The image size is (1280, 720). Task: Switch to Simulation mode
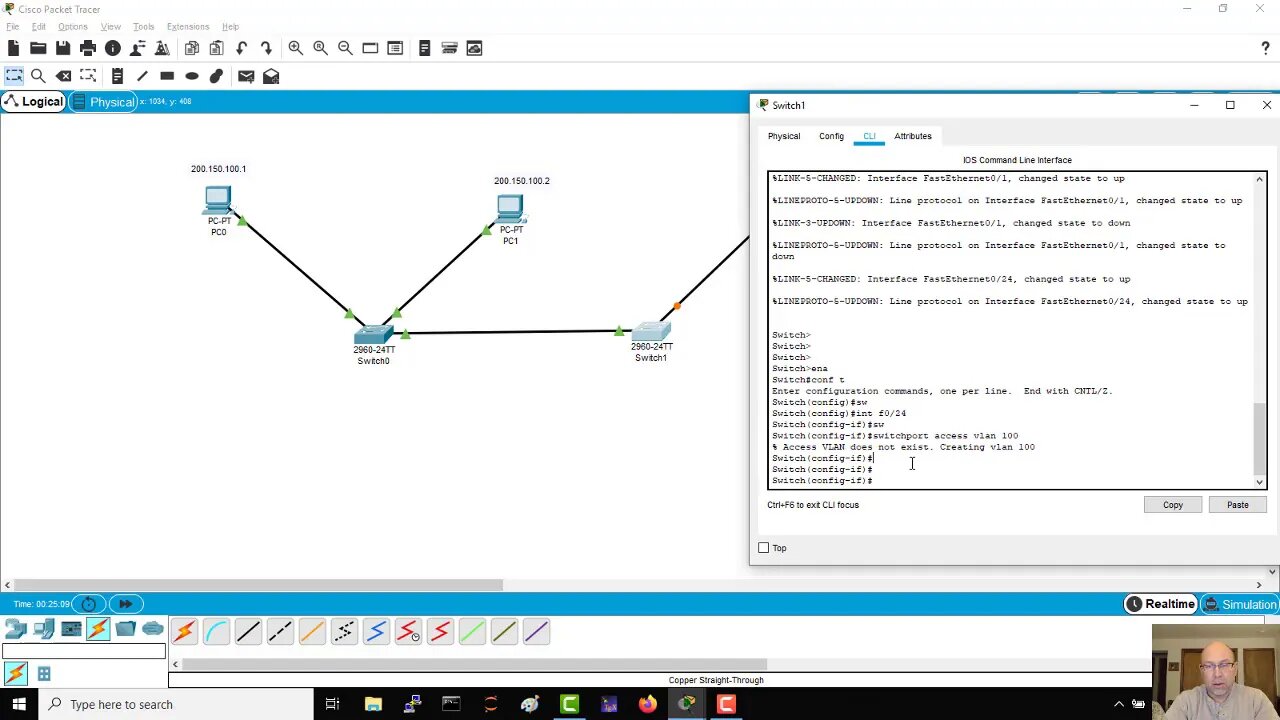pos(1240,604)
